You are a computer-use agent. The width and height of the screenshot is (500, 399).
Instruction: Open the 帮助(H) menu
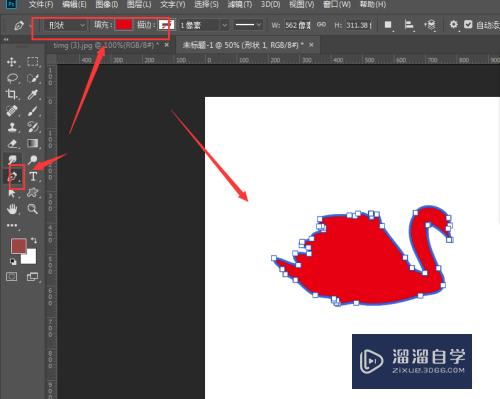pos(373,5)
